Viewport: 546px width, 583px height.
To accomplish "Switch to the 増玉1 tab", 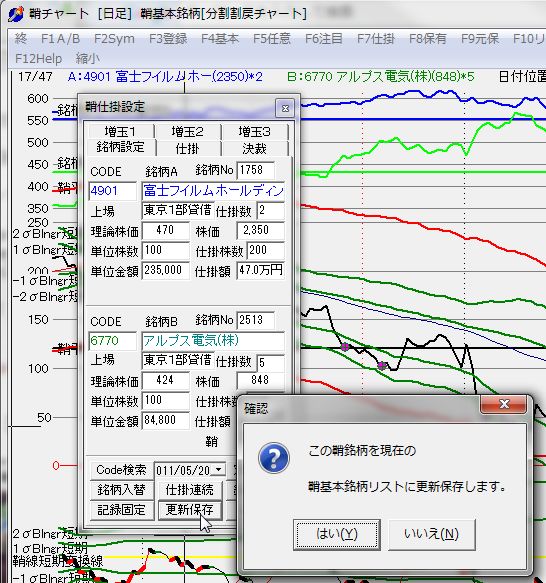I will pyautogui.click(x=120, y=132).
